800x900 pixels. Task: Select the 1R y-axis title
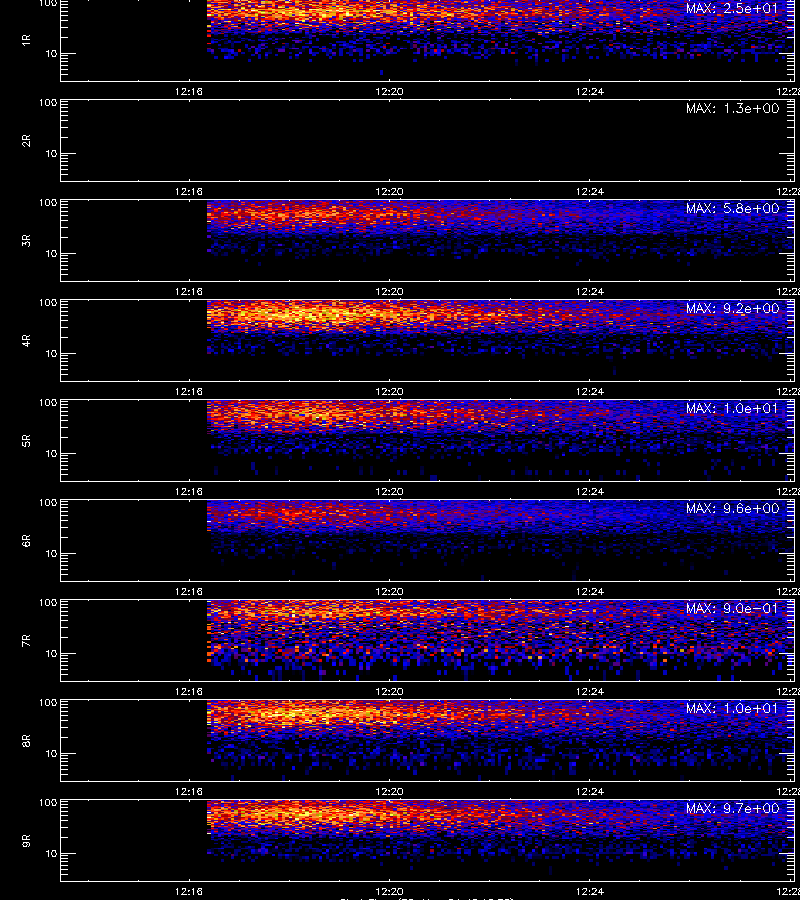pyautogui.click(x=26, y=40)
